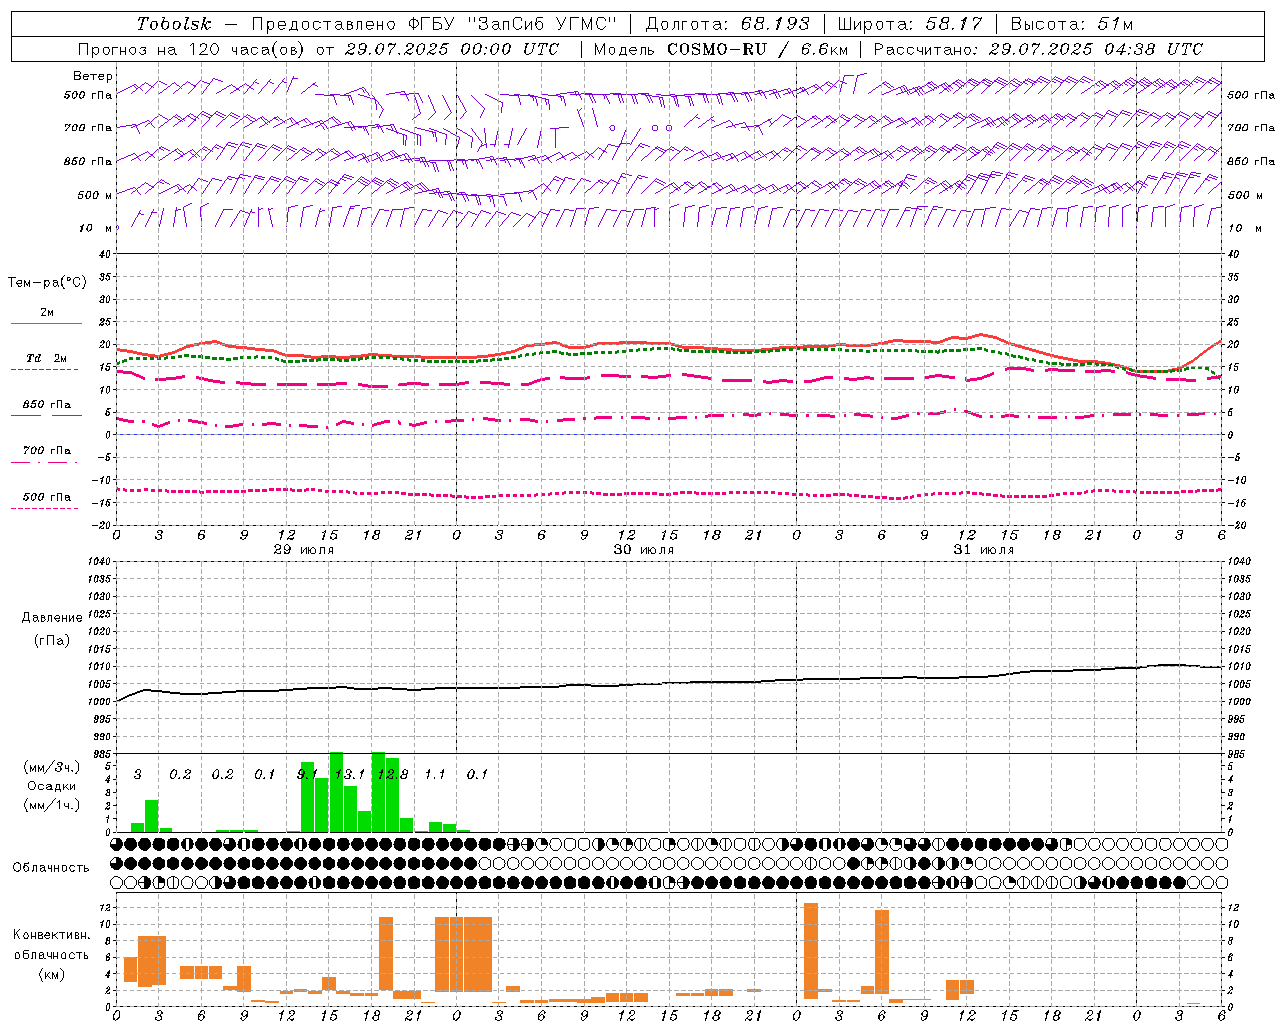Select the "Широта: 58.17" header field

click(x=909, y=24)
